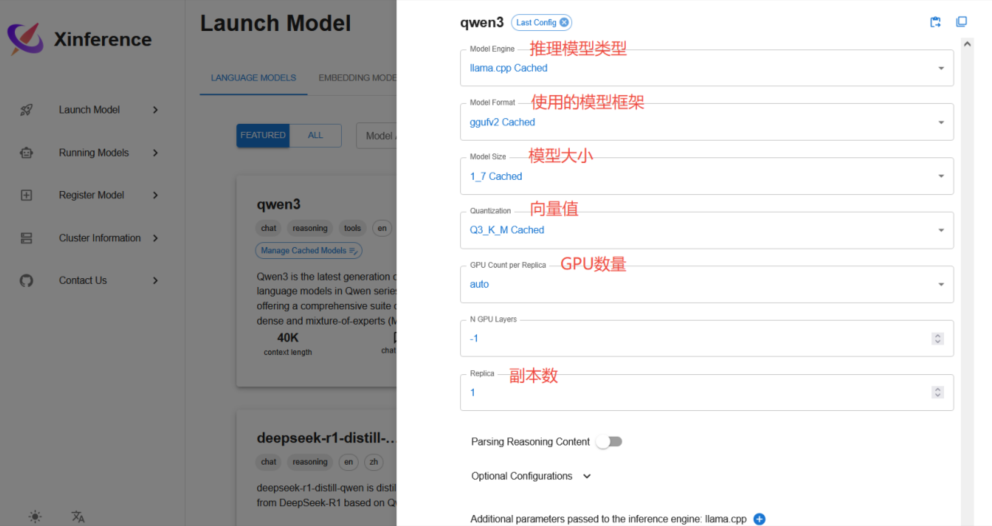Click the Cluster Information server icon
Image resolution: width=992 pixels, height=526 pixels.
point(26,238)
